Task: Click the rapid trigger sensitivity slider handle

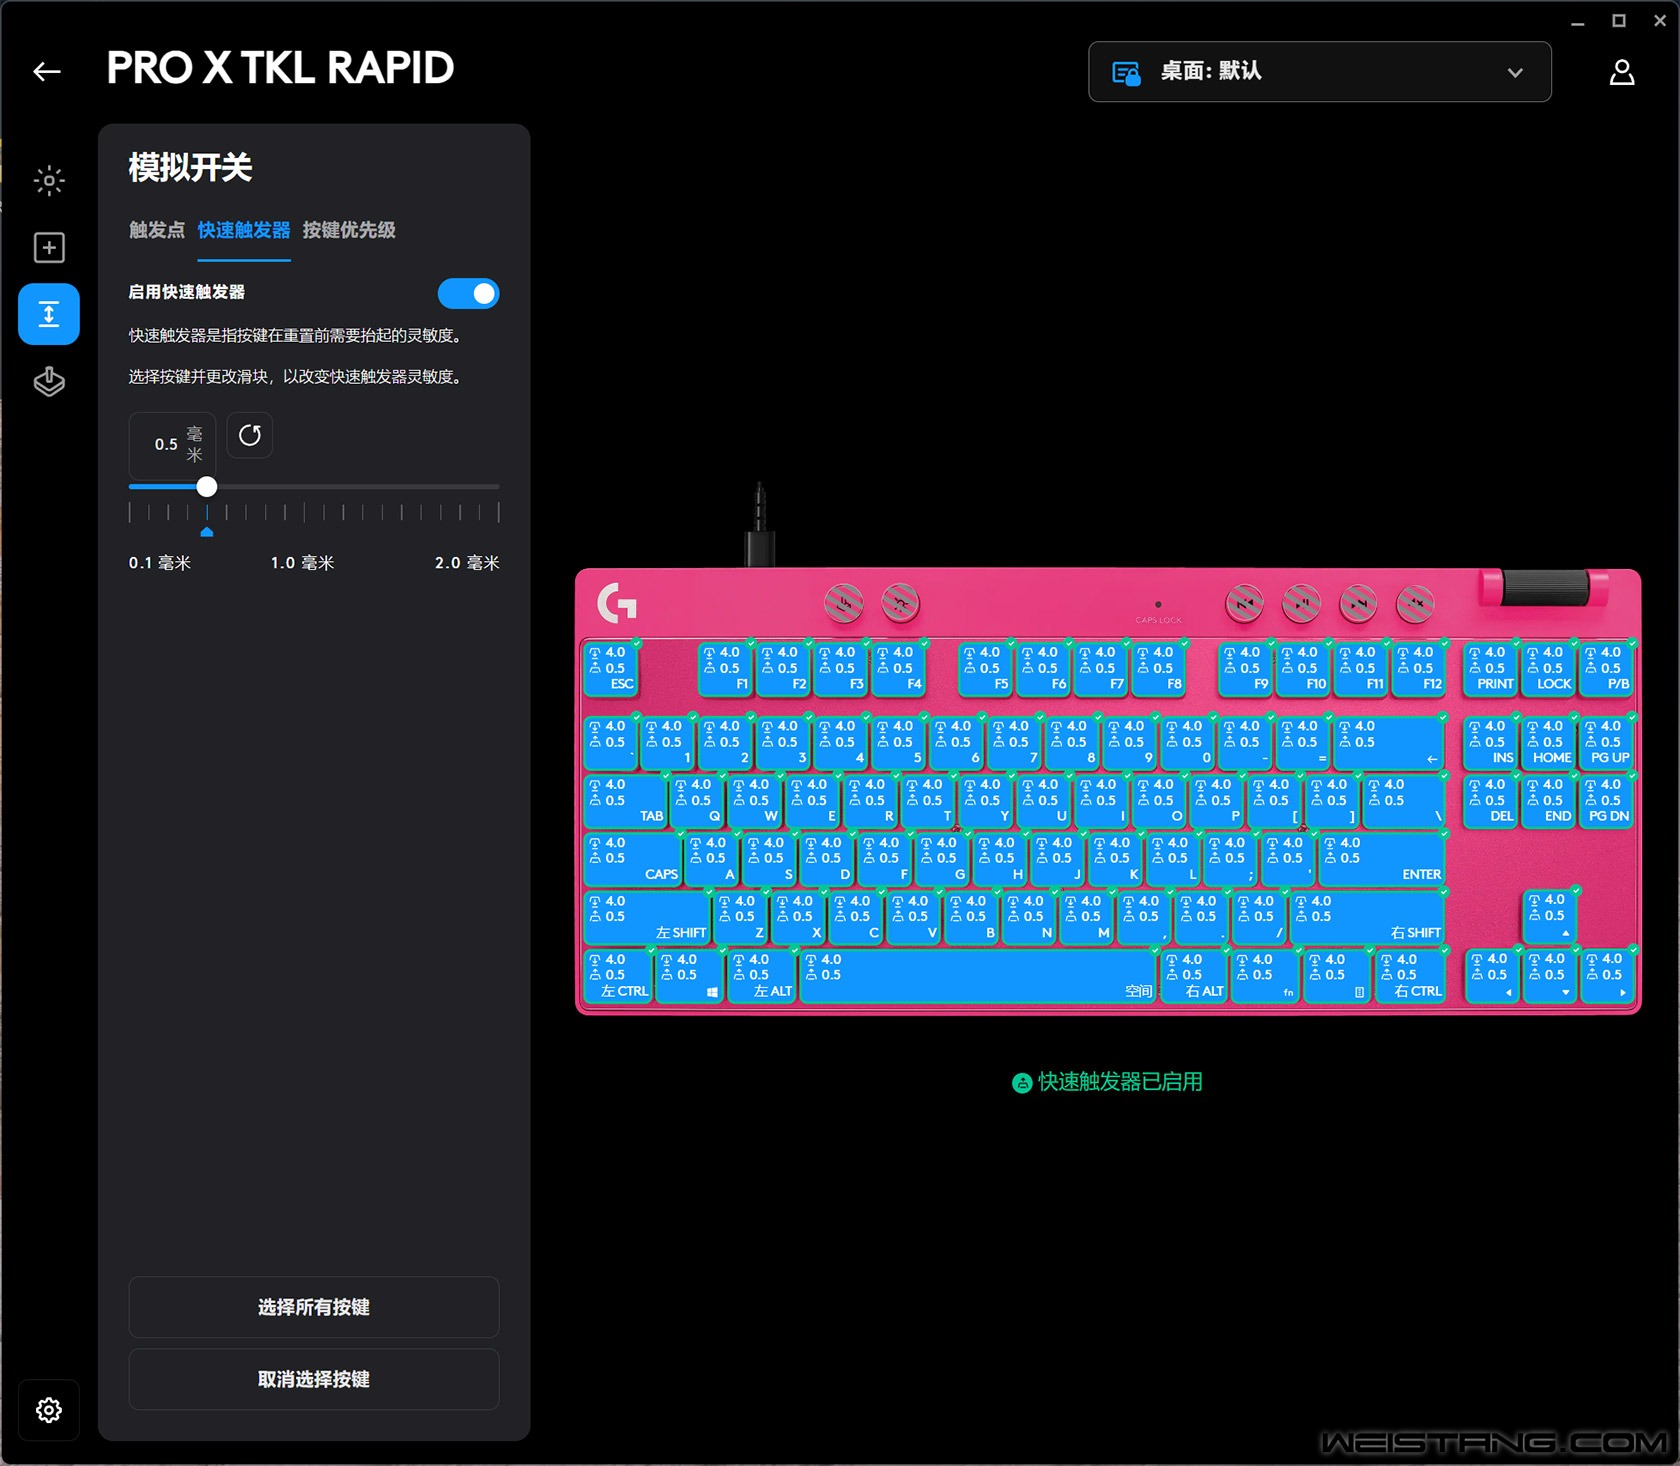Action: tap(207, 487)
